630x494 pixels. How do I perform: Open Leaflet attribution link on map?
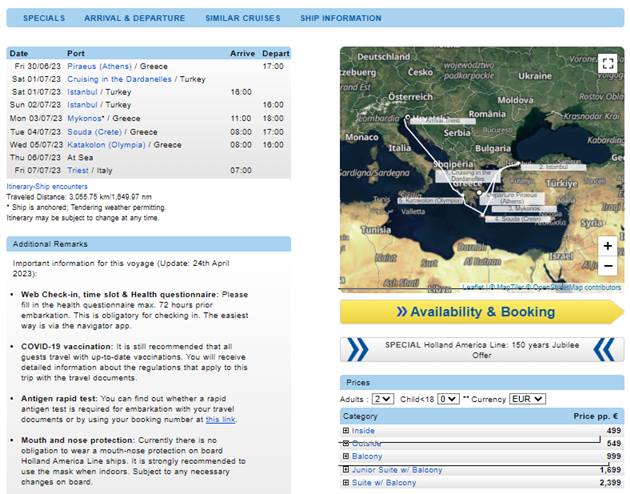point(473,287)
